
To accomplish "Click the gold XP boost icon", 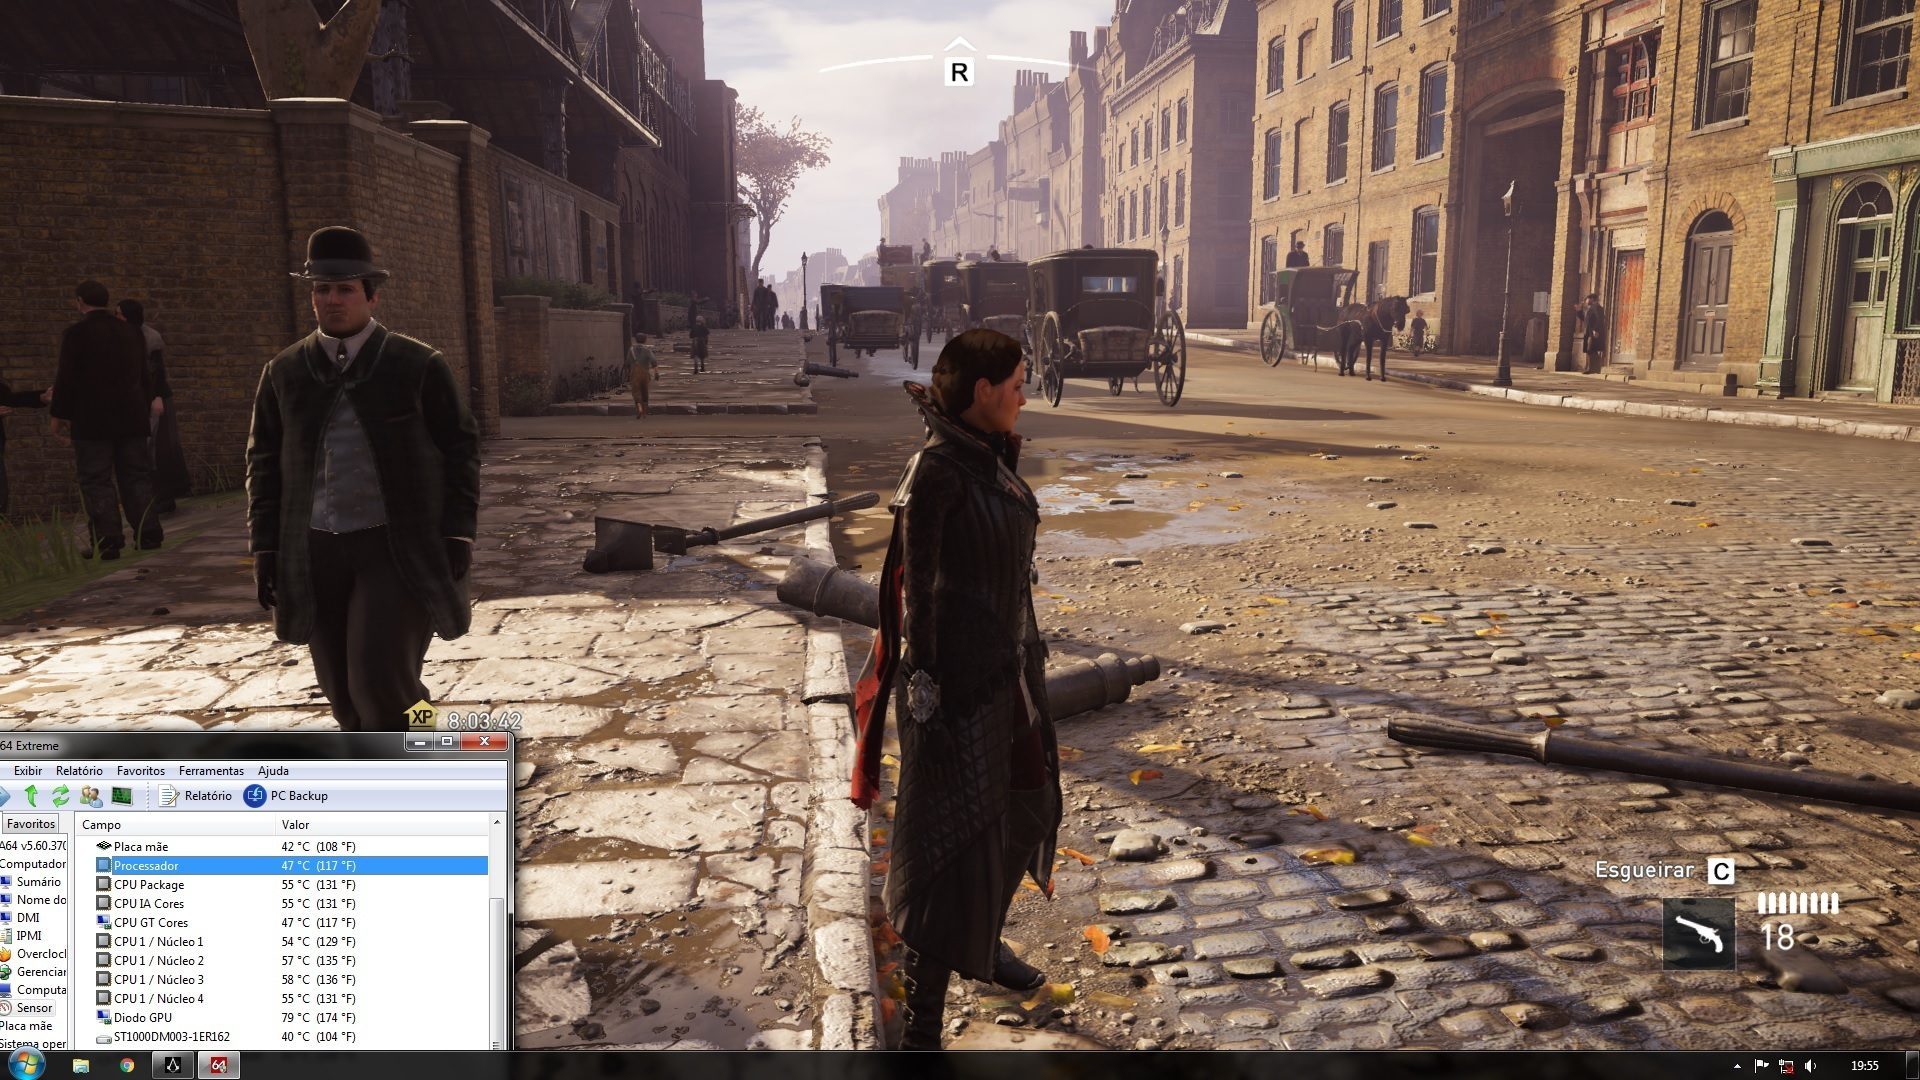I will [421, 716].
